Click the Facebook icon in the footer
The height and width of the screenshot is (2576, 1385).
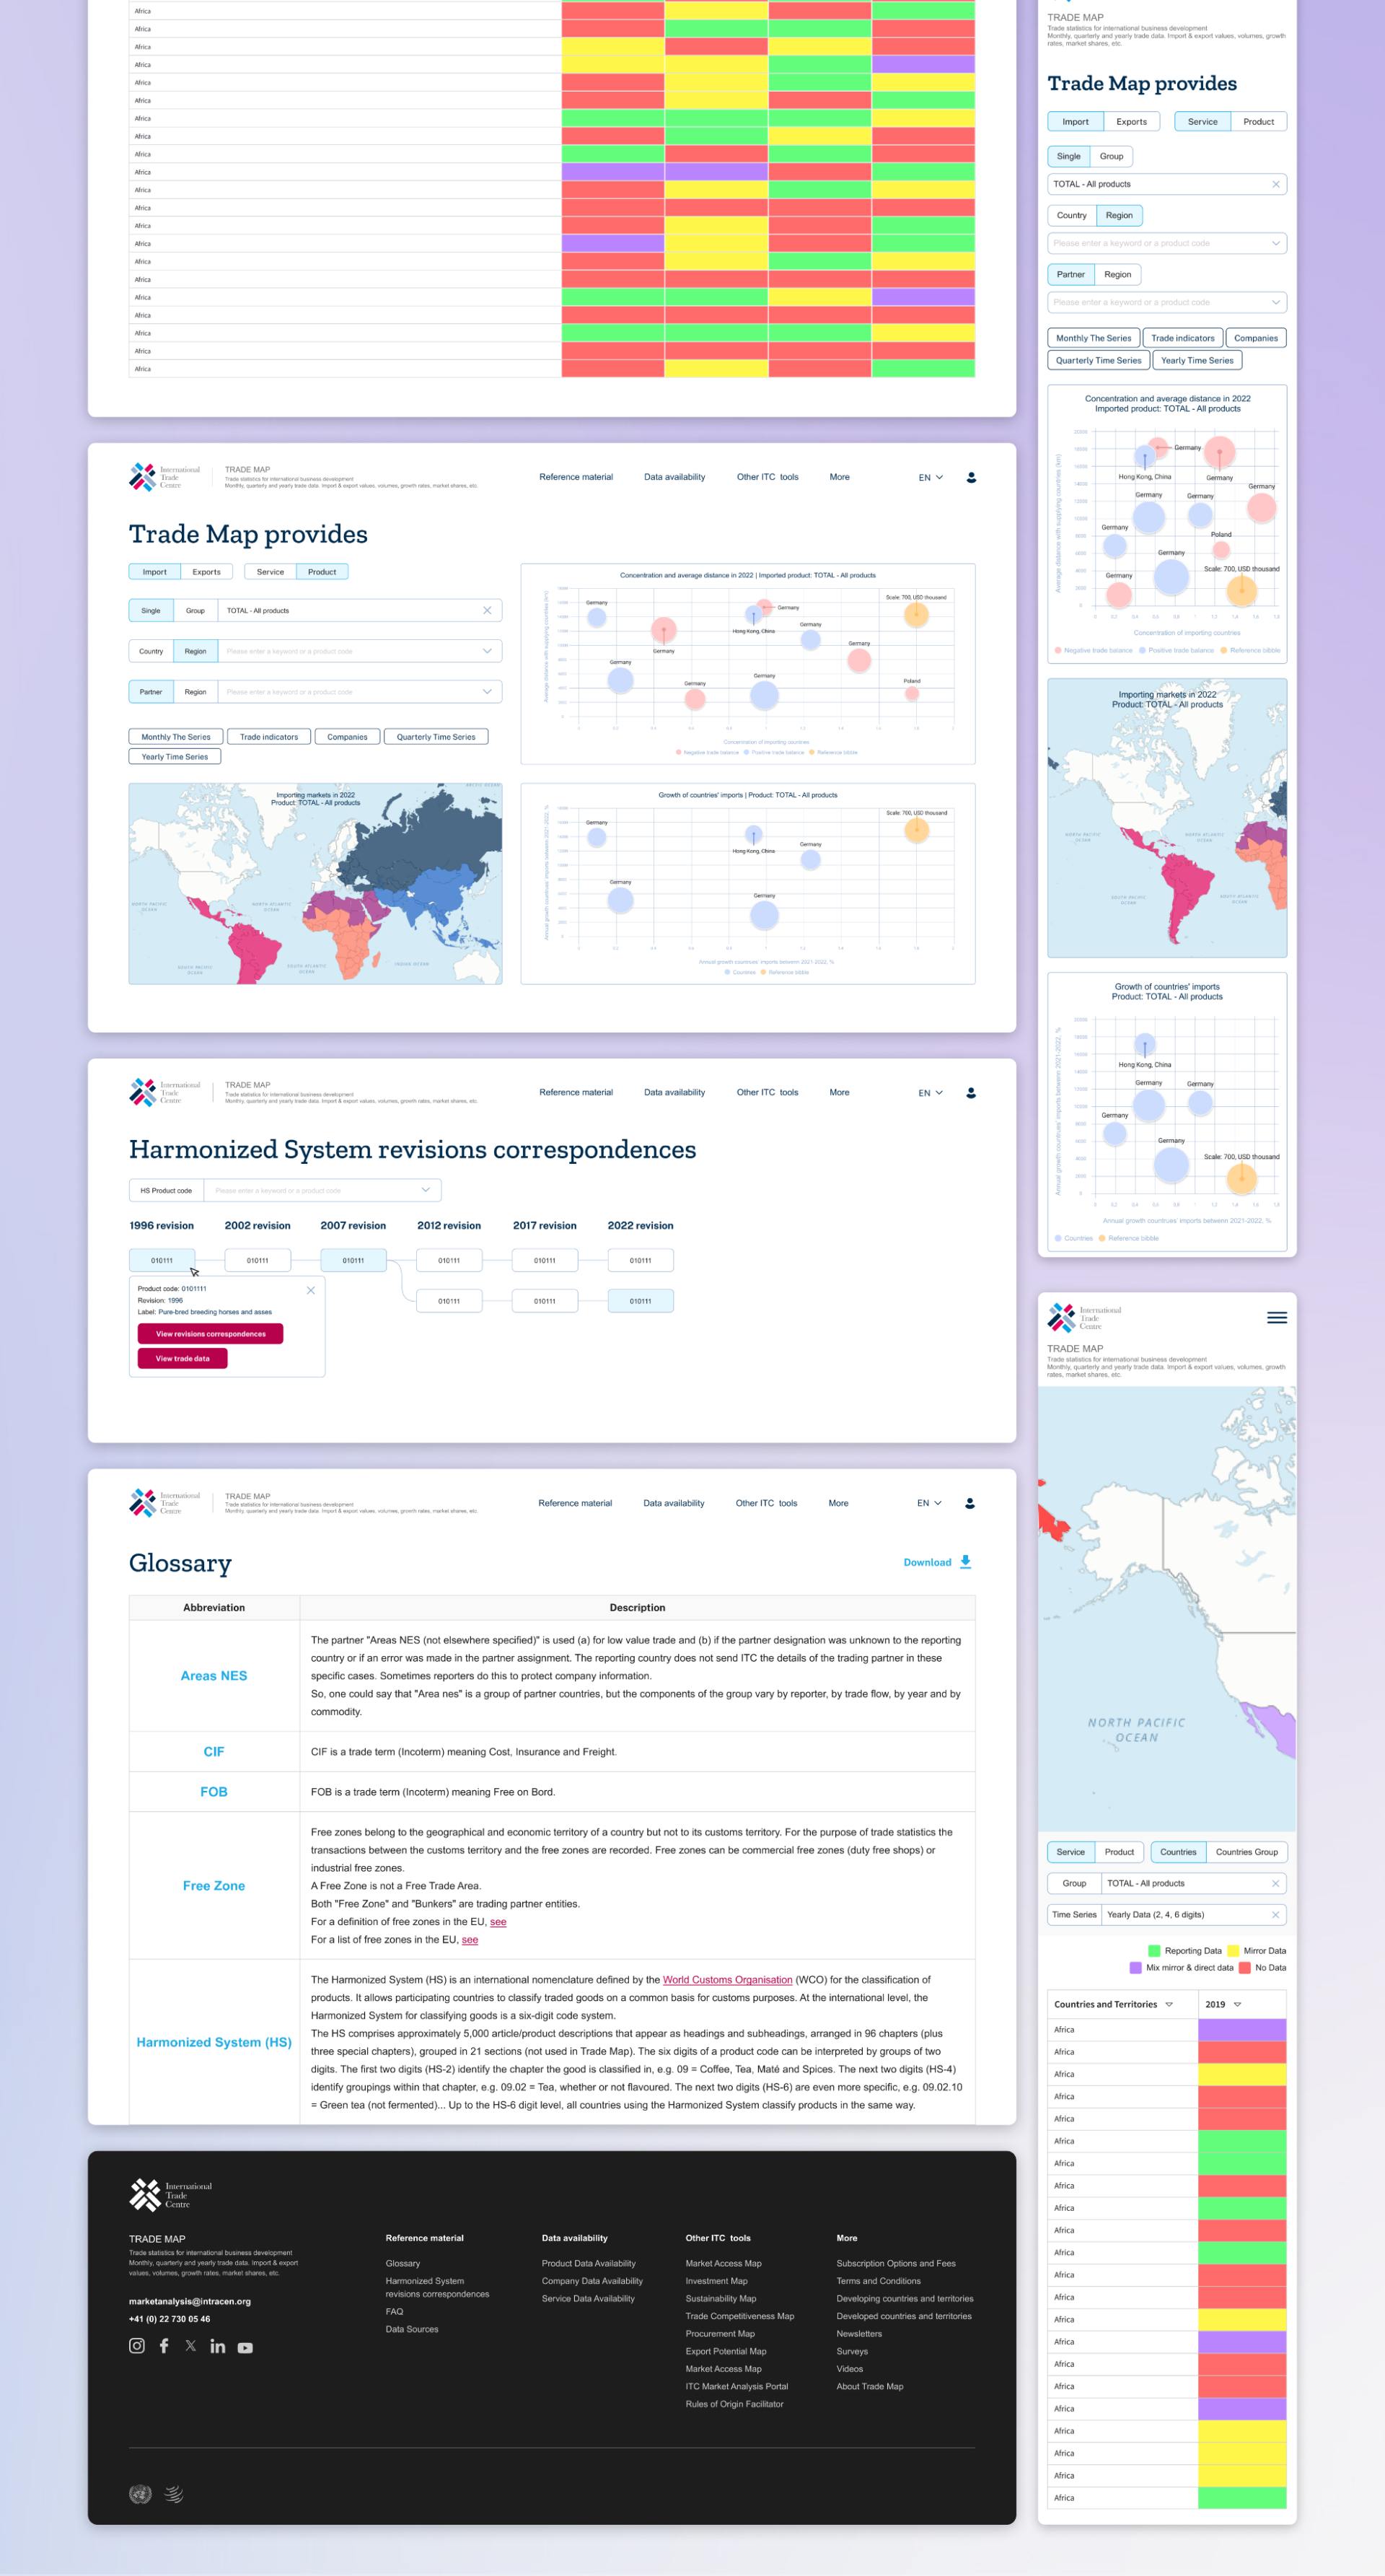(x=164, y=2346)
